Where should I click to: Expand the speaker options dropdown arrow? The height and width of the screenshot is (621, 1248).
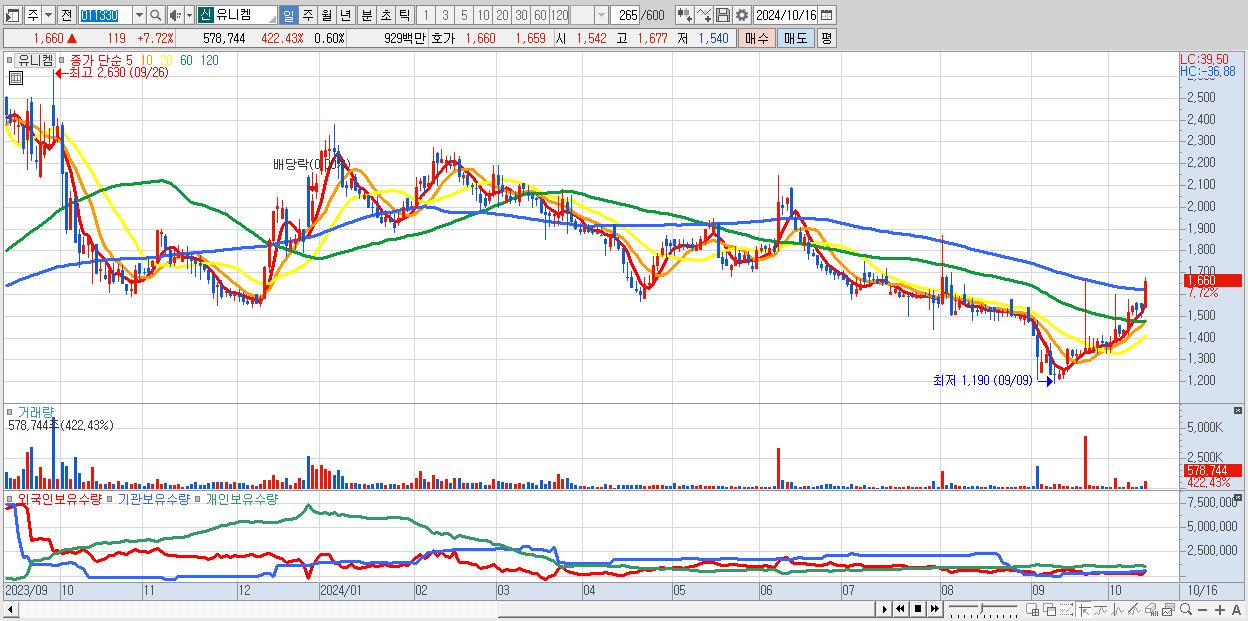pyautogui.click(x=189, y=15)
